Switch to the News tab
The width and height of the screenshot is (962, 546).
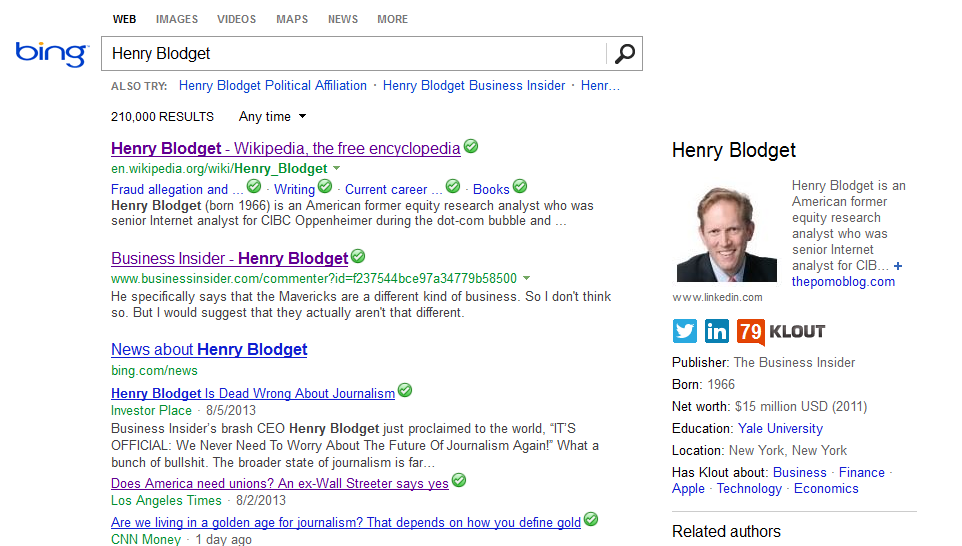coord(343,19)
